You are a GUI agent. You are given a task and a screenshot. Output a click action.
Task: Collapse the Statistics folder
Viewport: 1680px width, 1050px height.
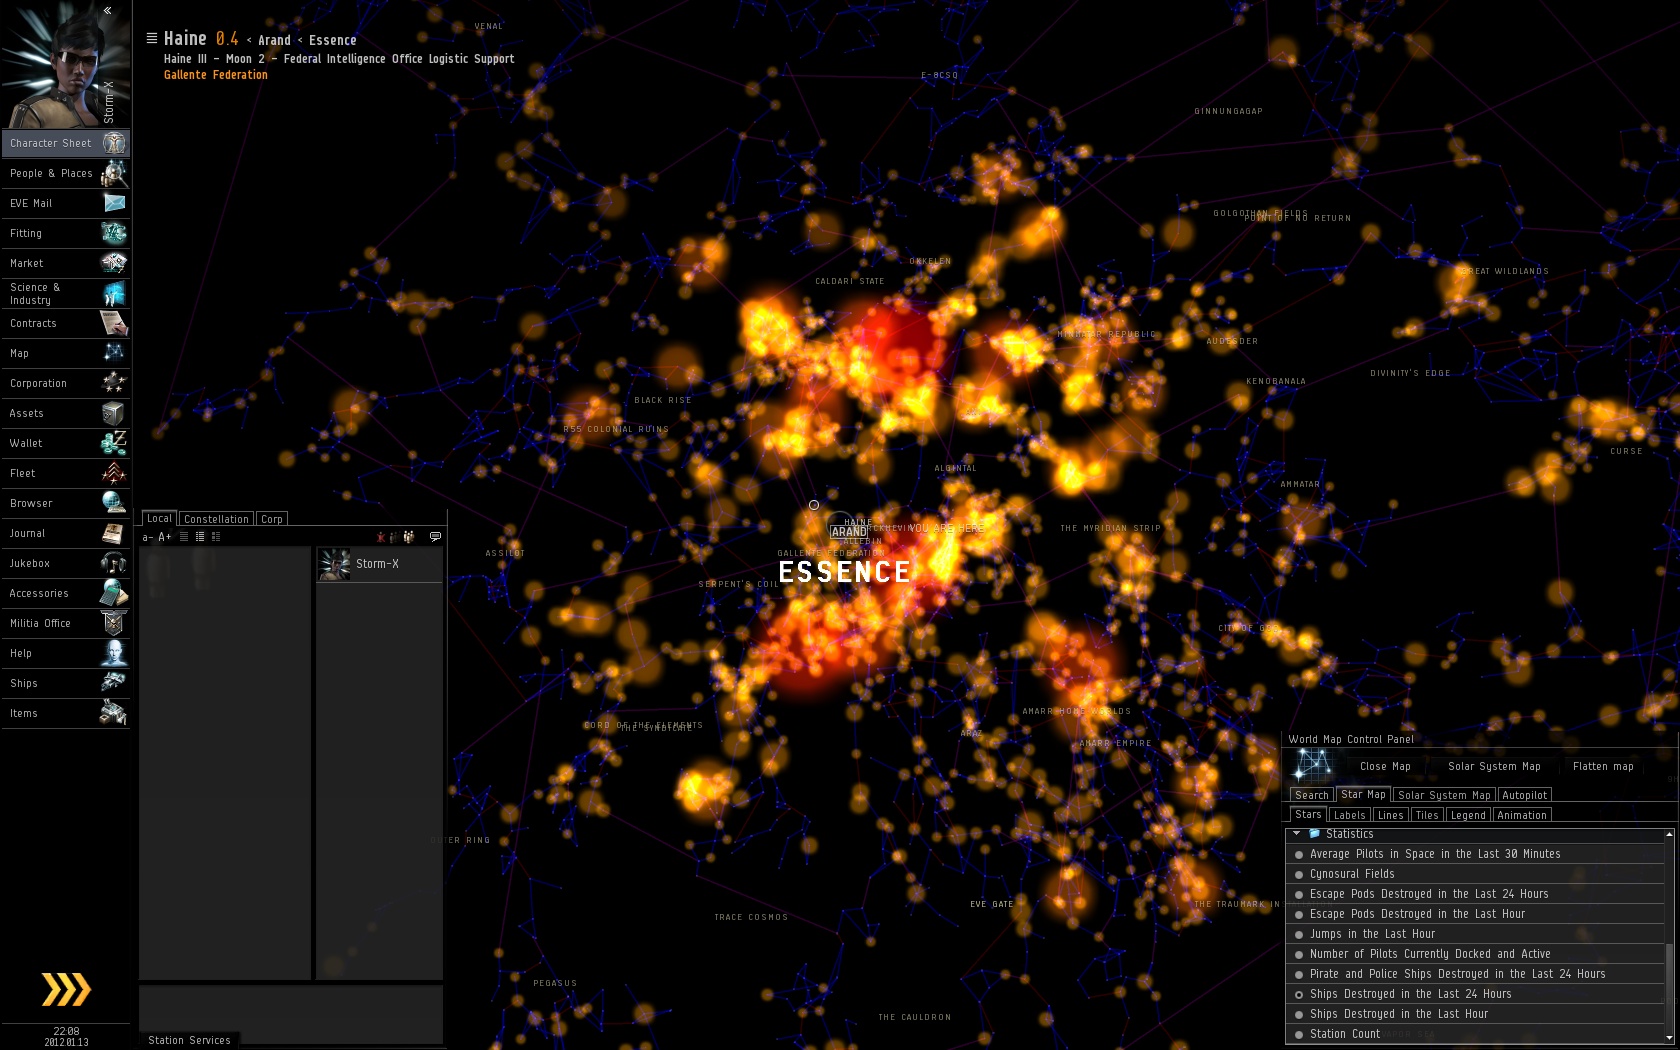pyautogui.click(x=1297, y=833)
